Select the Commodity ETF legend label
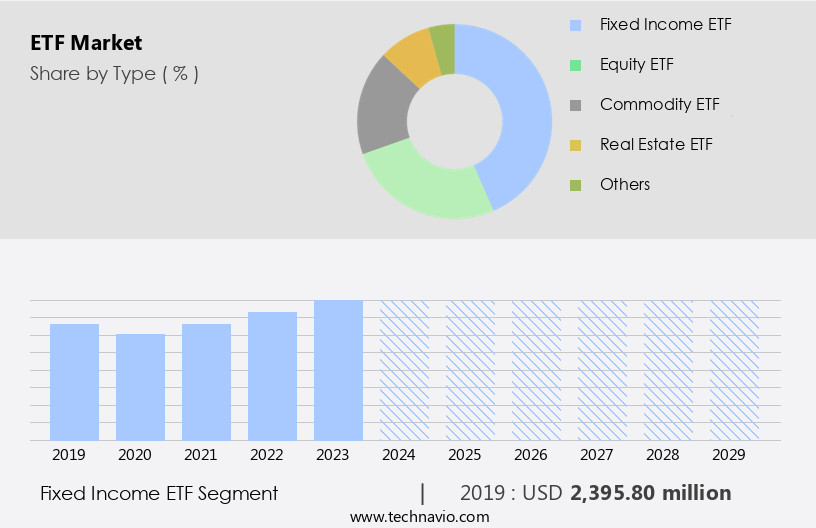816x528 pixels. point(659,105)
